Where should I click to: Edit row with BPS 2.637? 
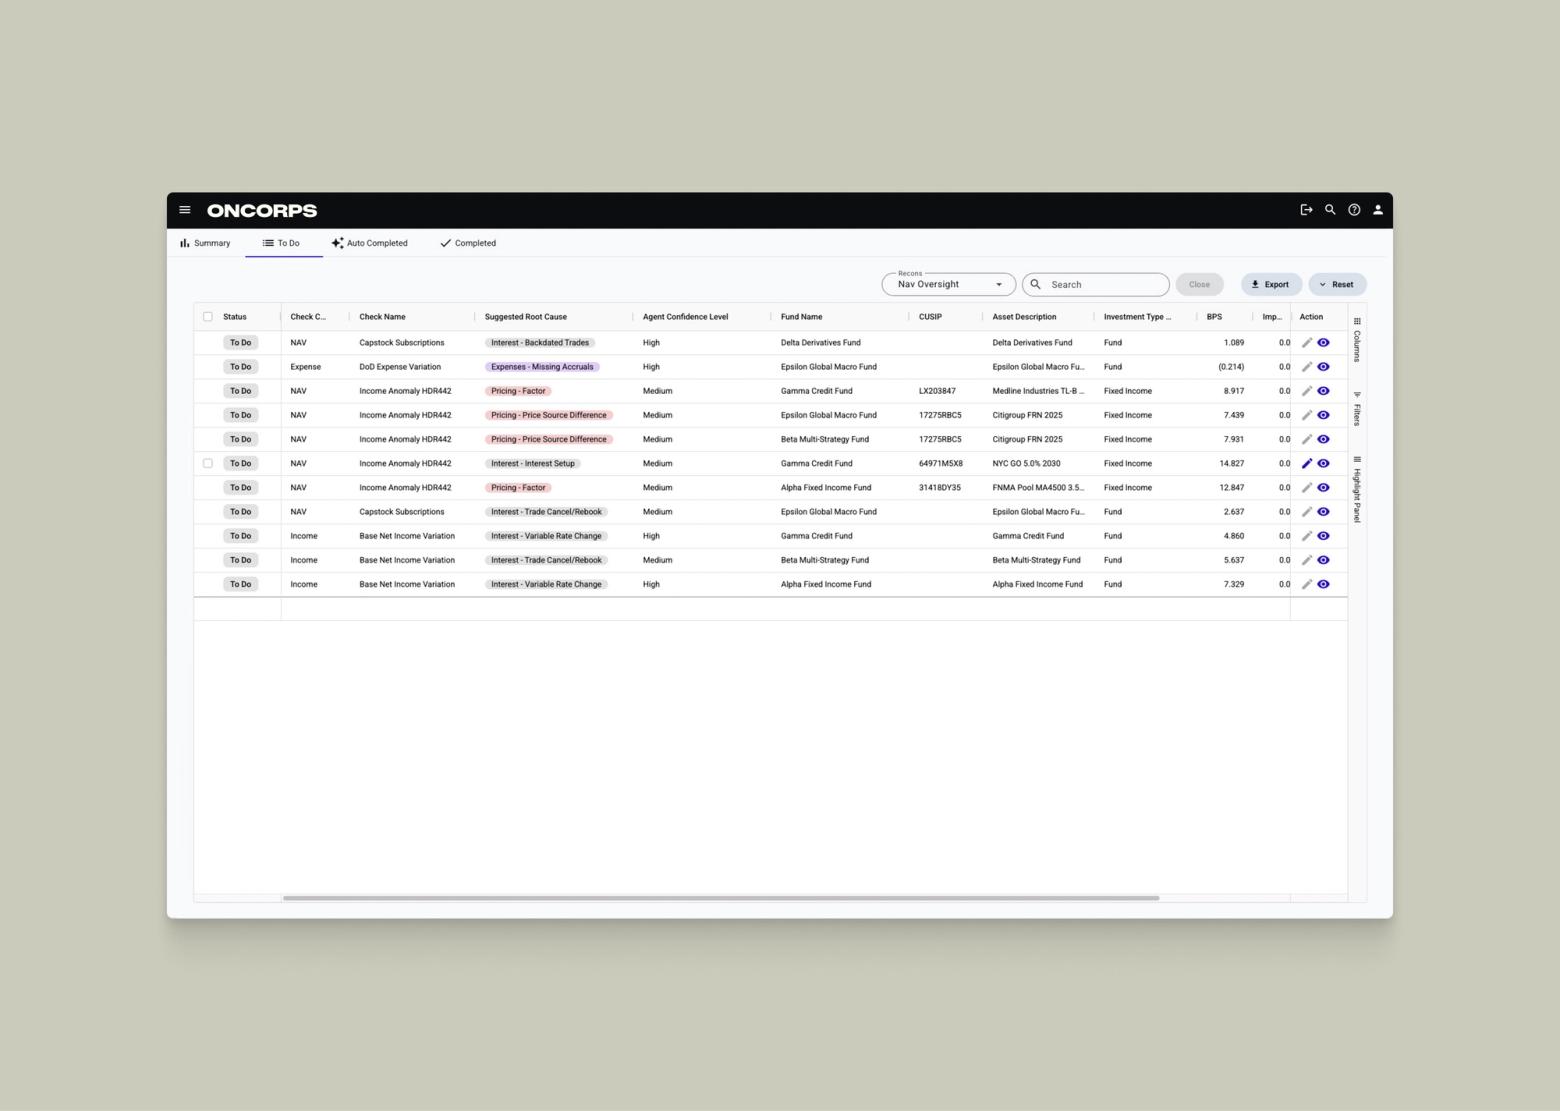(x=1307, y=512)
